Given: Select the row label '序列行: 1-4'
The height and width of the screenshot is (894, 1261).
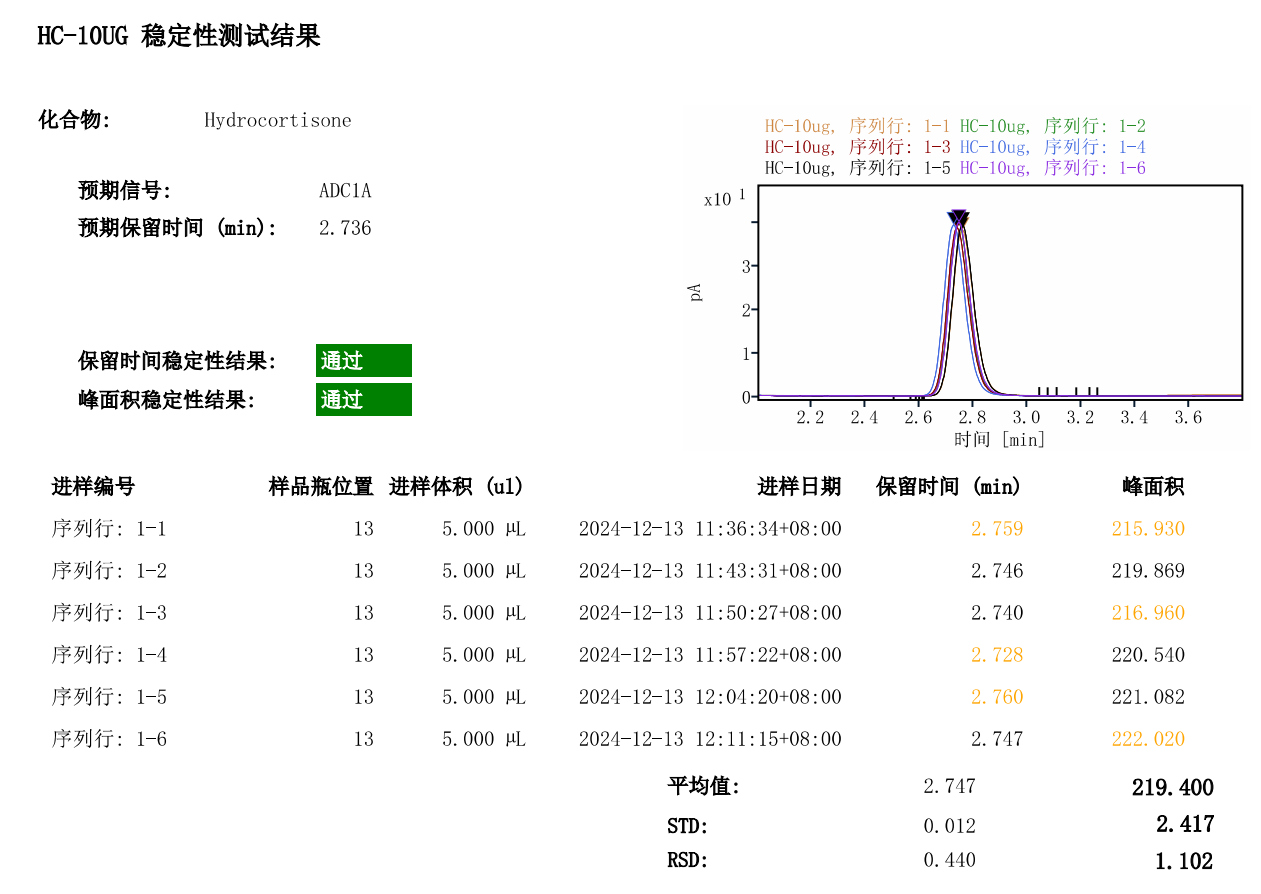Looking at the screenshot, I should coord(109,655).
